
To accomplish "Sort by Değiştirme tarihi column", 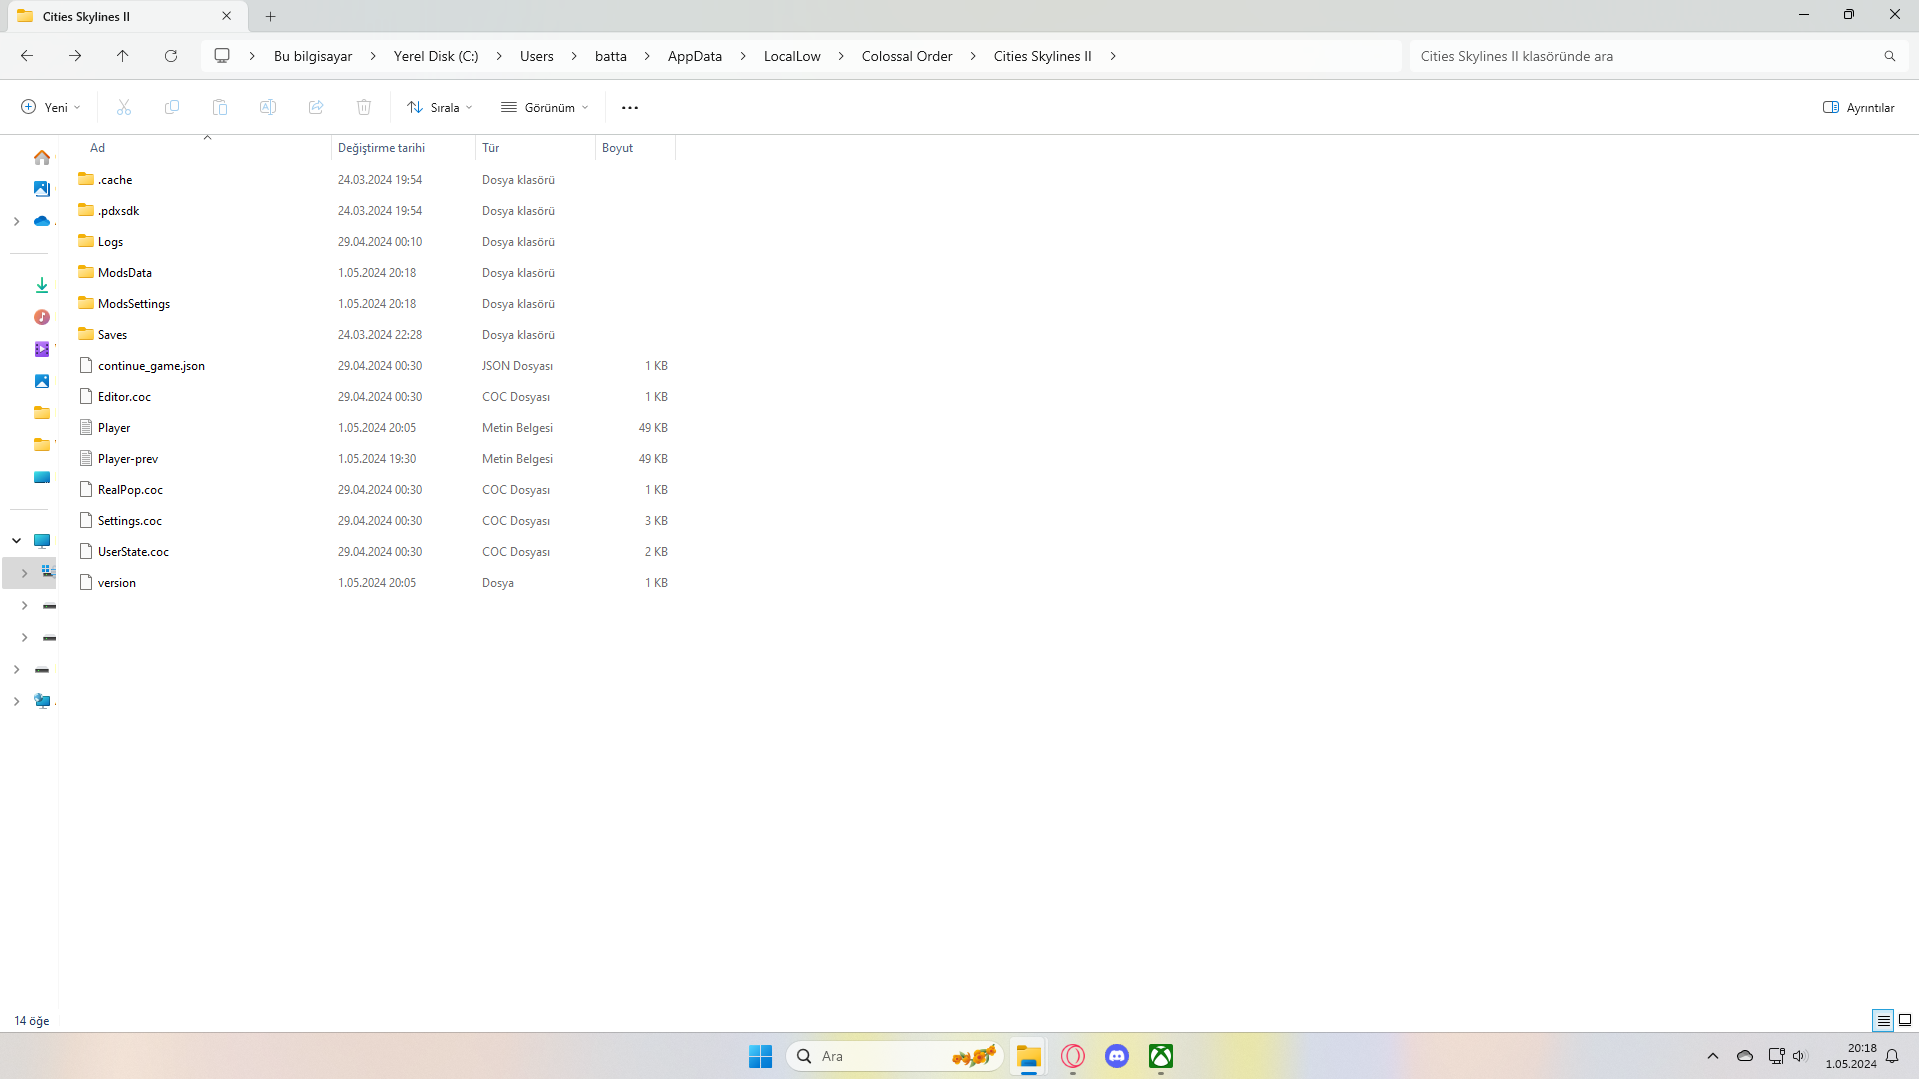I will click(403, 148).
